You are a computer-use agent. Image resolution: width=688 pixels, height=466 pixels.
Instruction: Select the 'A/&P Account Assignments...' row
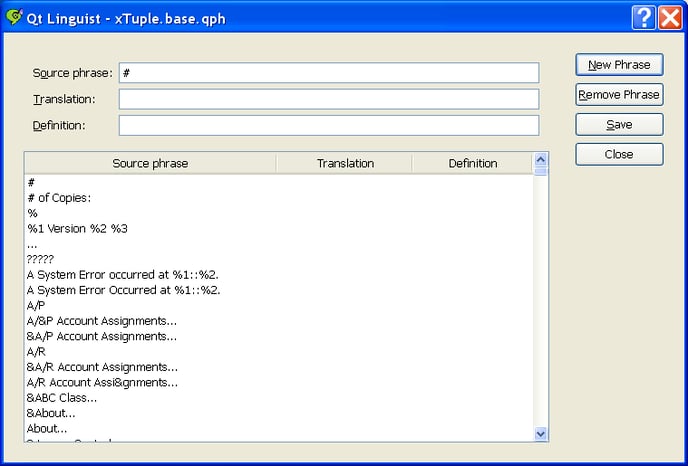point(102,321)
